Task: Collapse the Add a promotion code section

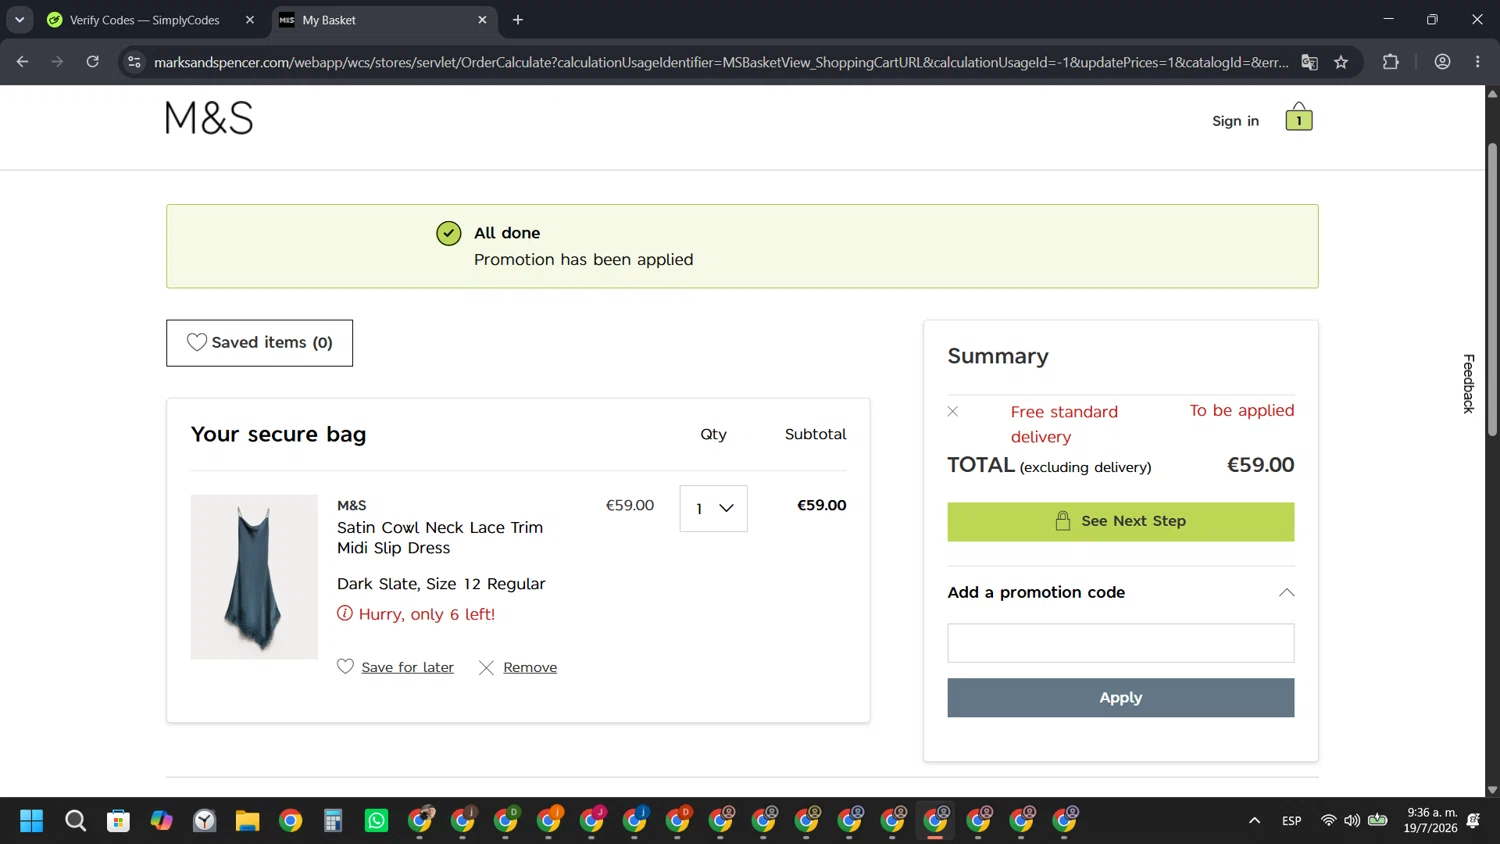Action: pos(1286,593)
